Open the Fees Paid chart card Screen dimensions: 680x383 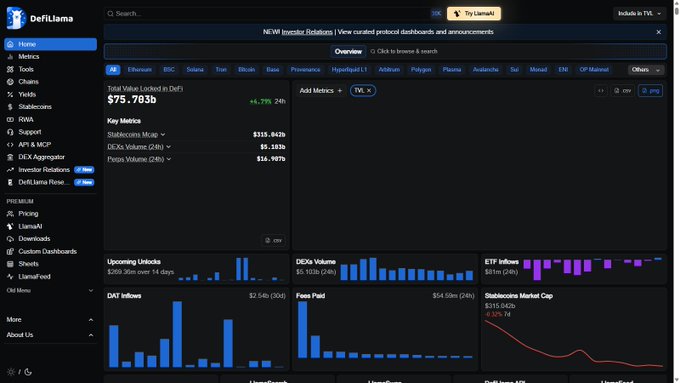pyautogui.click(x=385, y=329)
